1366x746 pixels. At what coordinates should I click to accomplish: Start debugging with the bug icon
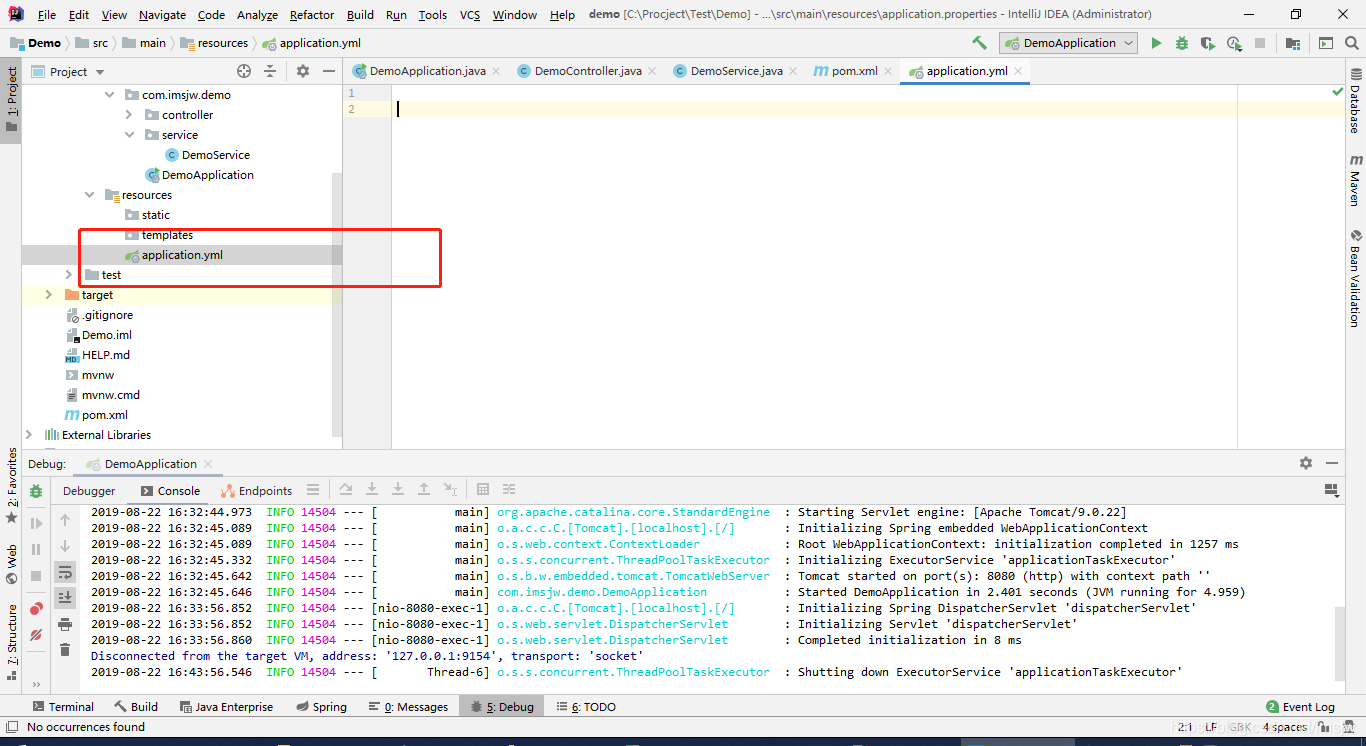point(1182,43)
